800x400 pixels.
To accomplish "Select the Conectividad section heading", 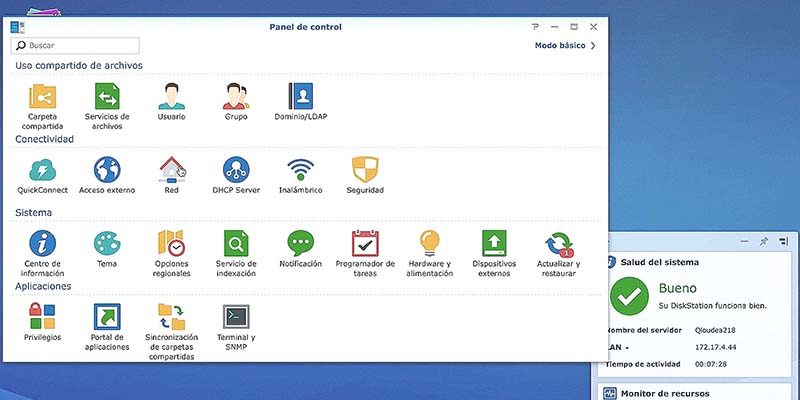I will point(44,139).
